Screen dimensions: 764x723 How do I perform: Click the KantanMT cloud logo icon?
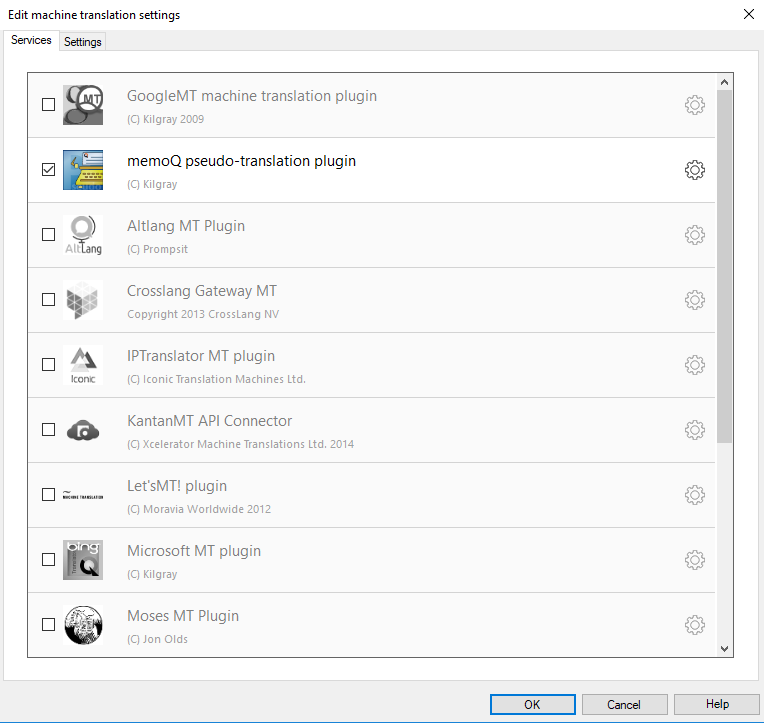pos(83,430)
